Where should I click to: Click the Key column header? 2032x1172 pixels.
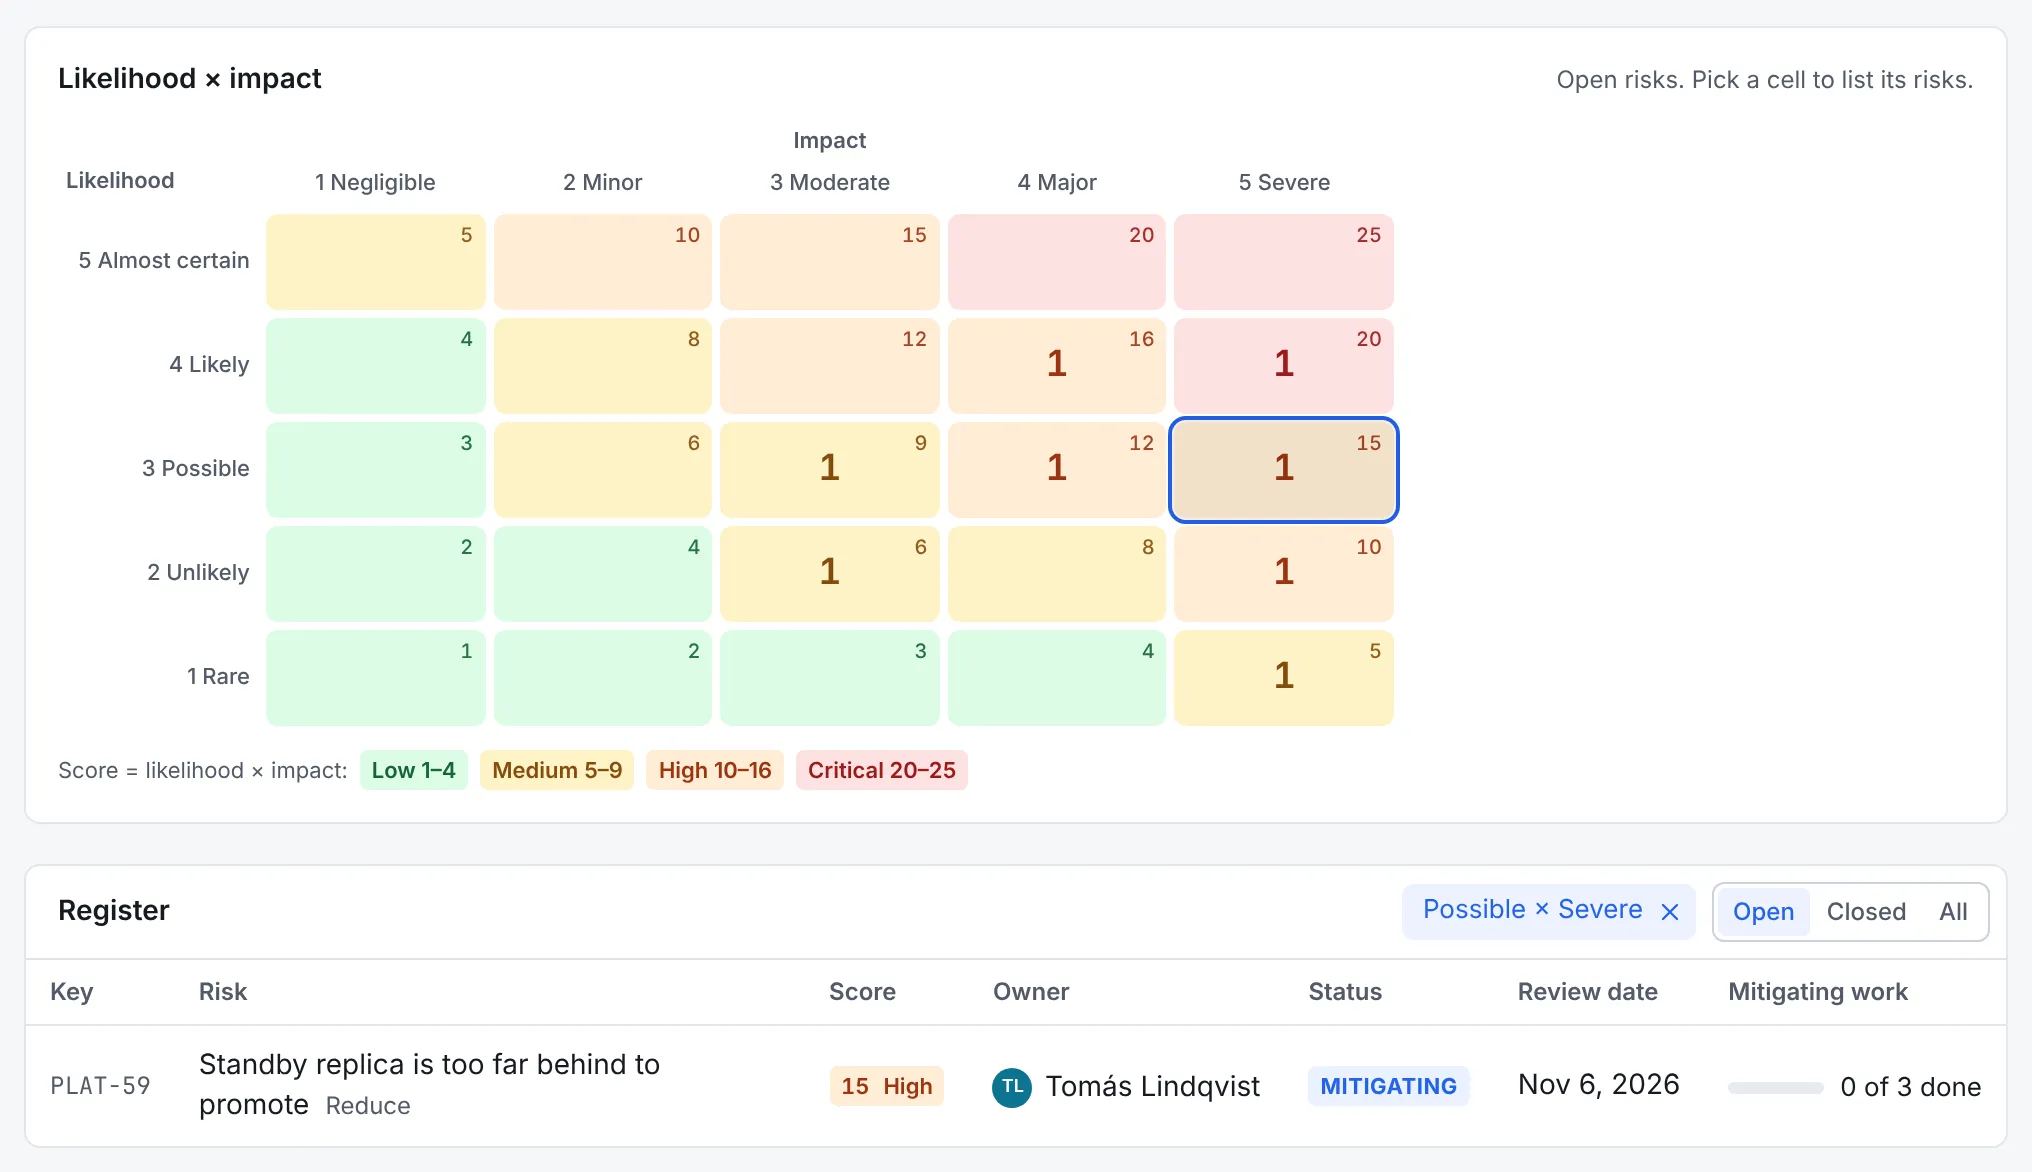click(71, 992)
